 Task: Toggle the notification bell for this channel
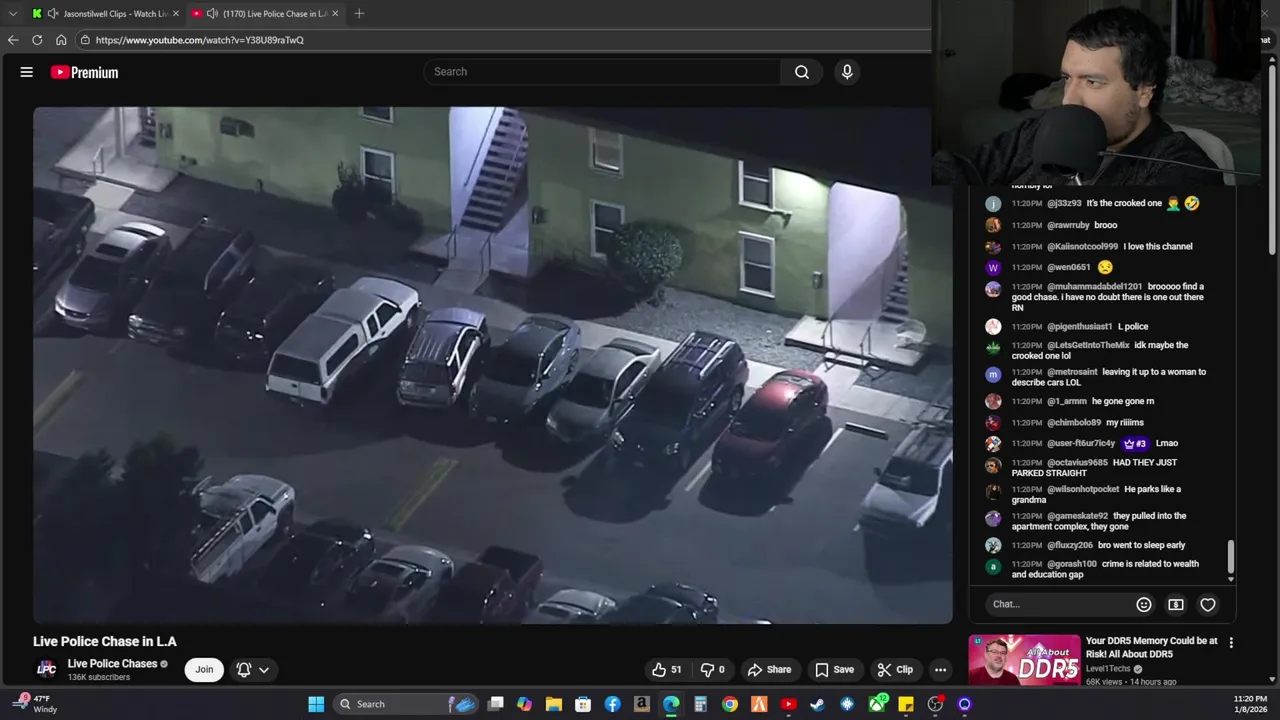243,670
